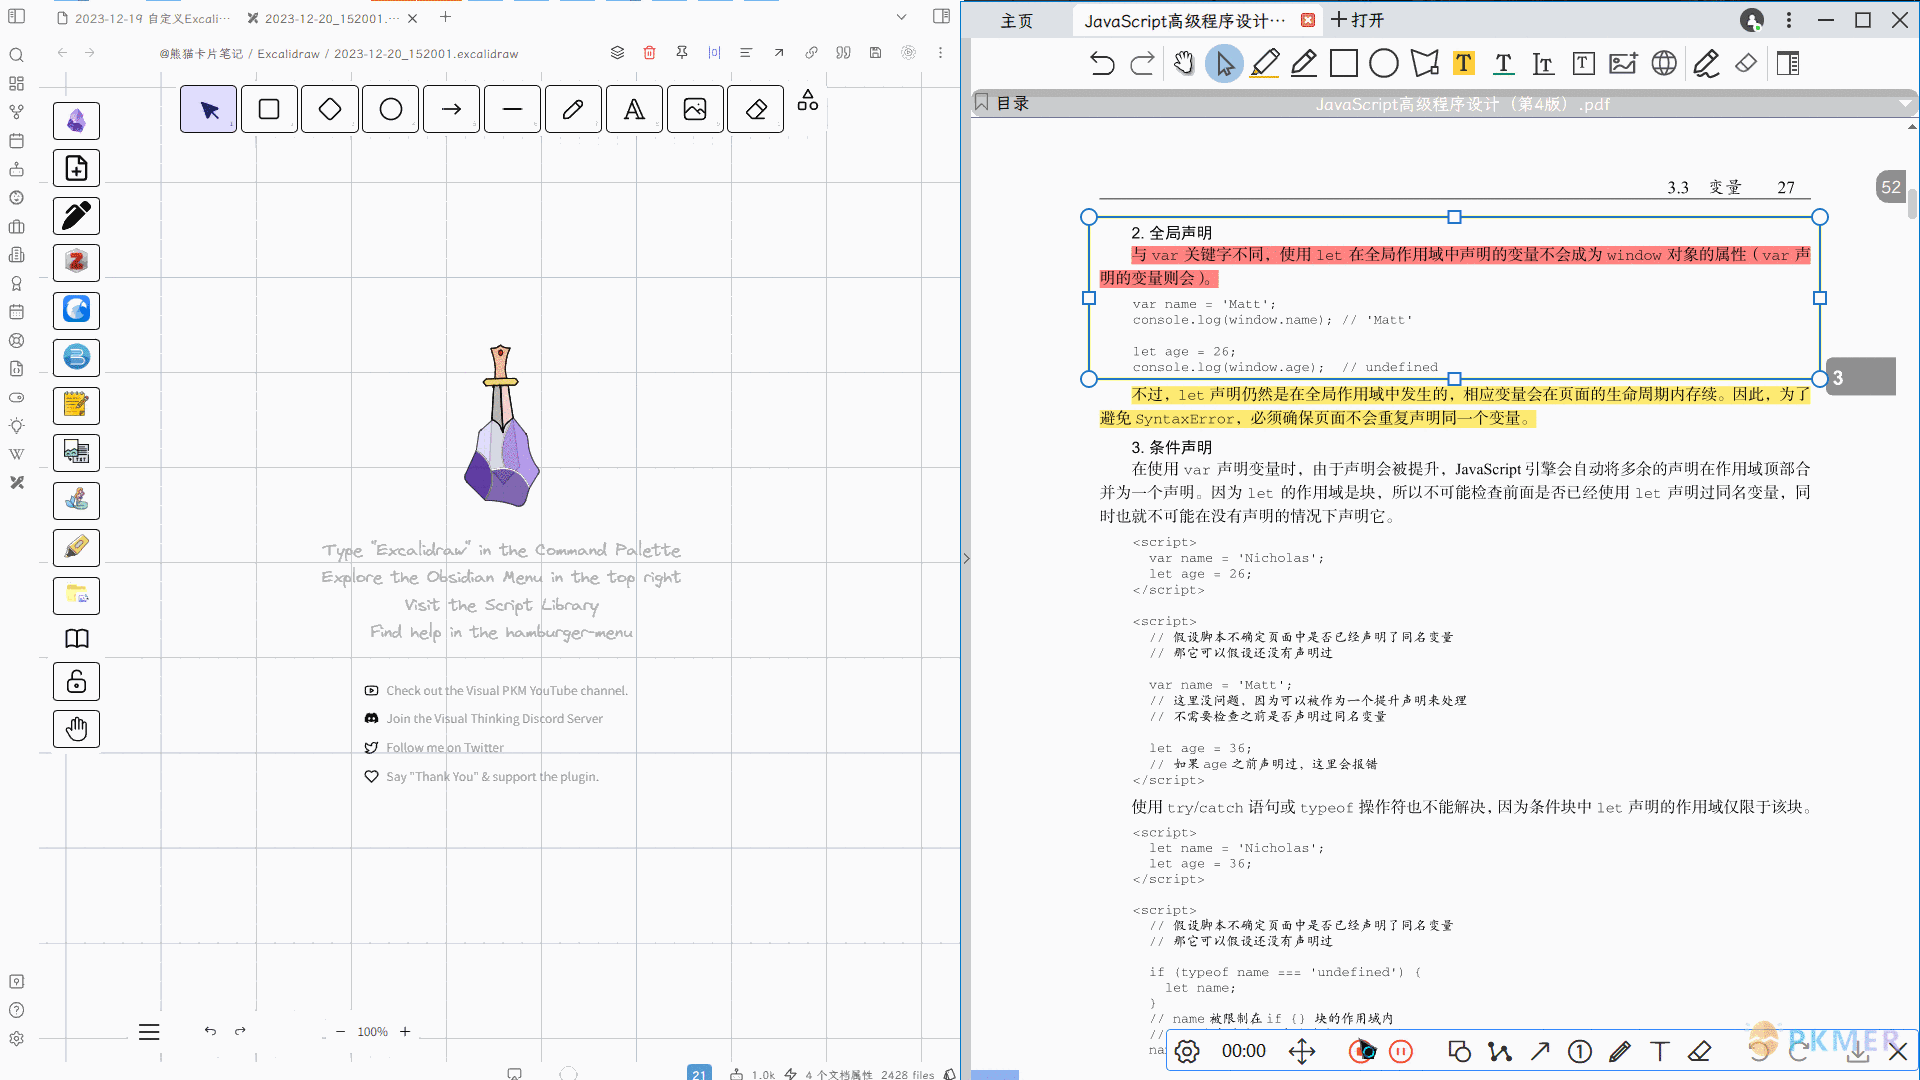Viewport: 1920px width, 1080px height.
Task: Open the Obsidian tab list dropdown chevron
Action: point(901,17)
